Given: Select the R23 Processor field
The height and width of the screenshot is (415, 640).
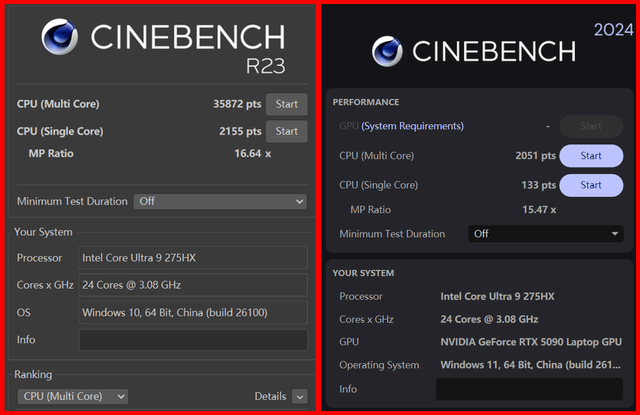Looking at the screenshot, I should coord(193,258).
